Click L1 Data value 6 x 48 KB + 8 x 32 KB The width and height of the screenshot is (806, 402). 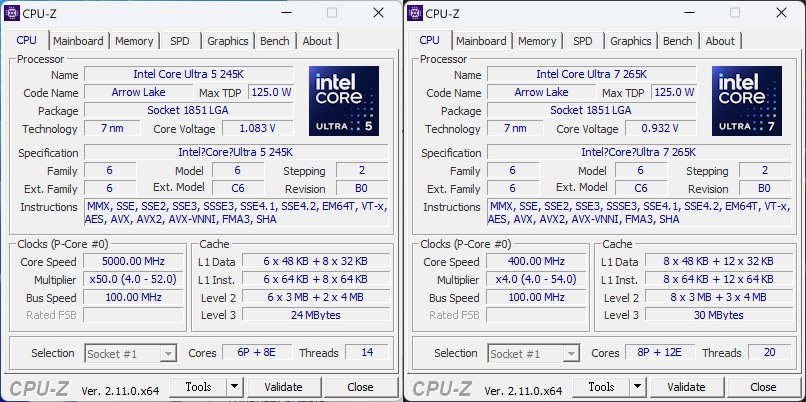(x=316, y=262)
